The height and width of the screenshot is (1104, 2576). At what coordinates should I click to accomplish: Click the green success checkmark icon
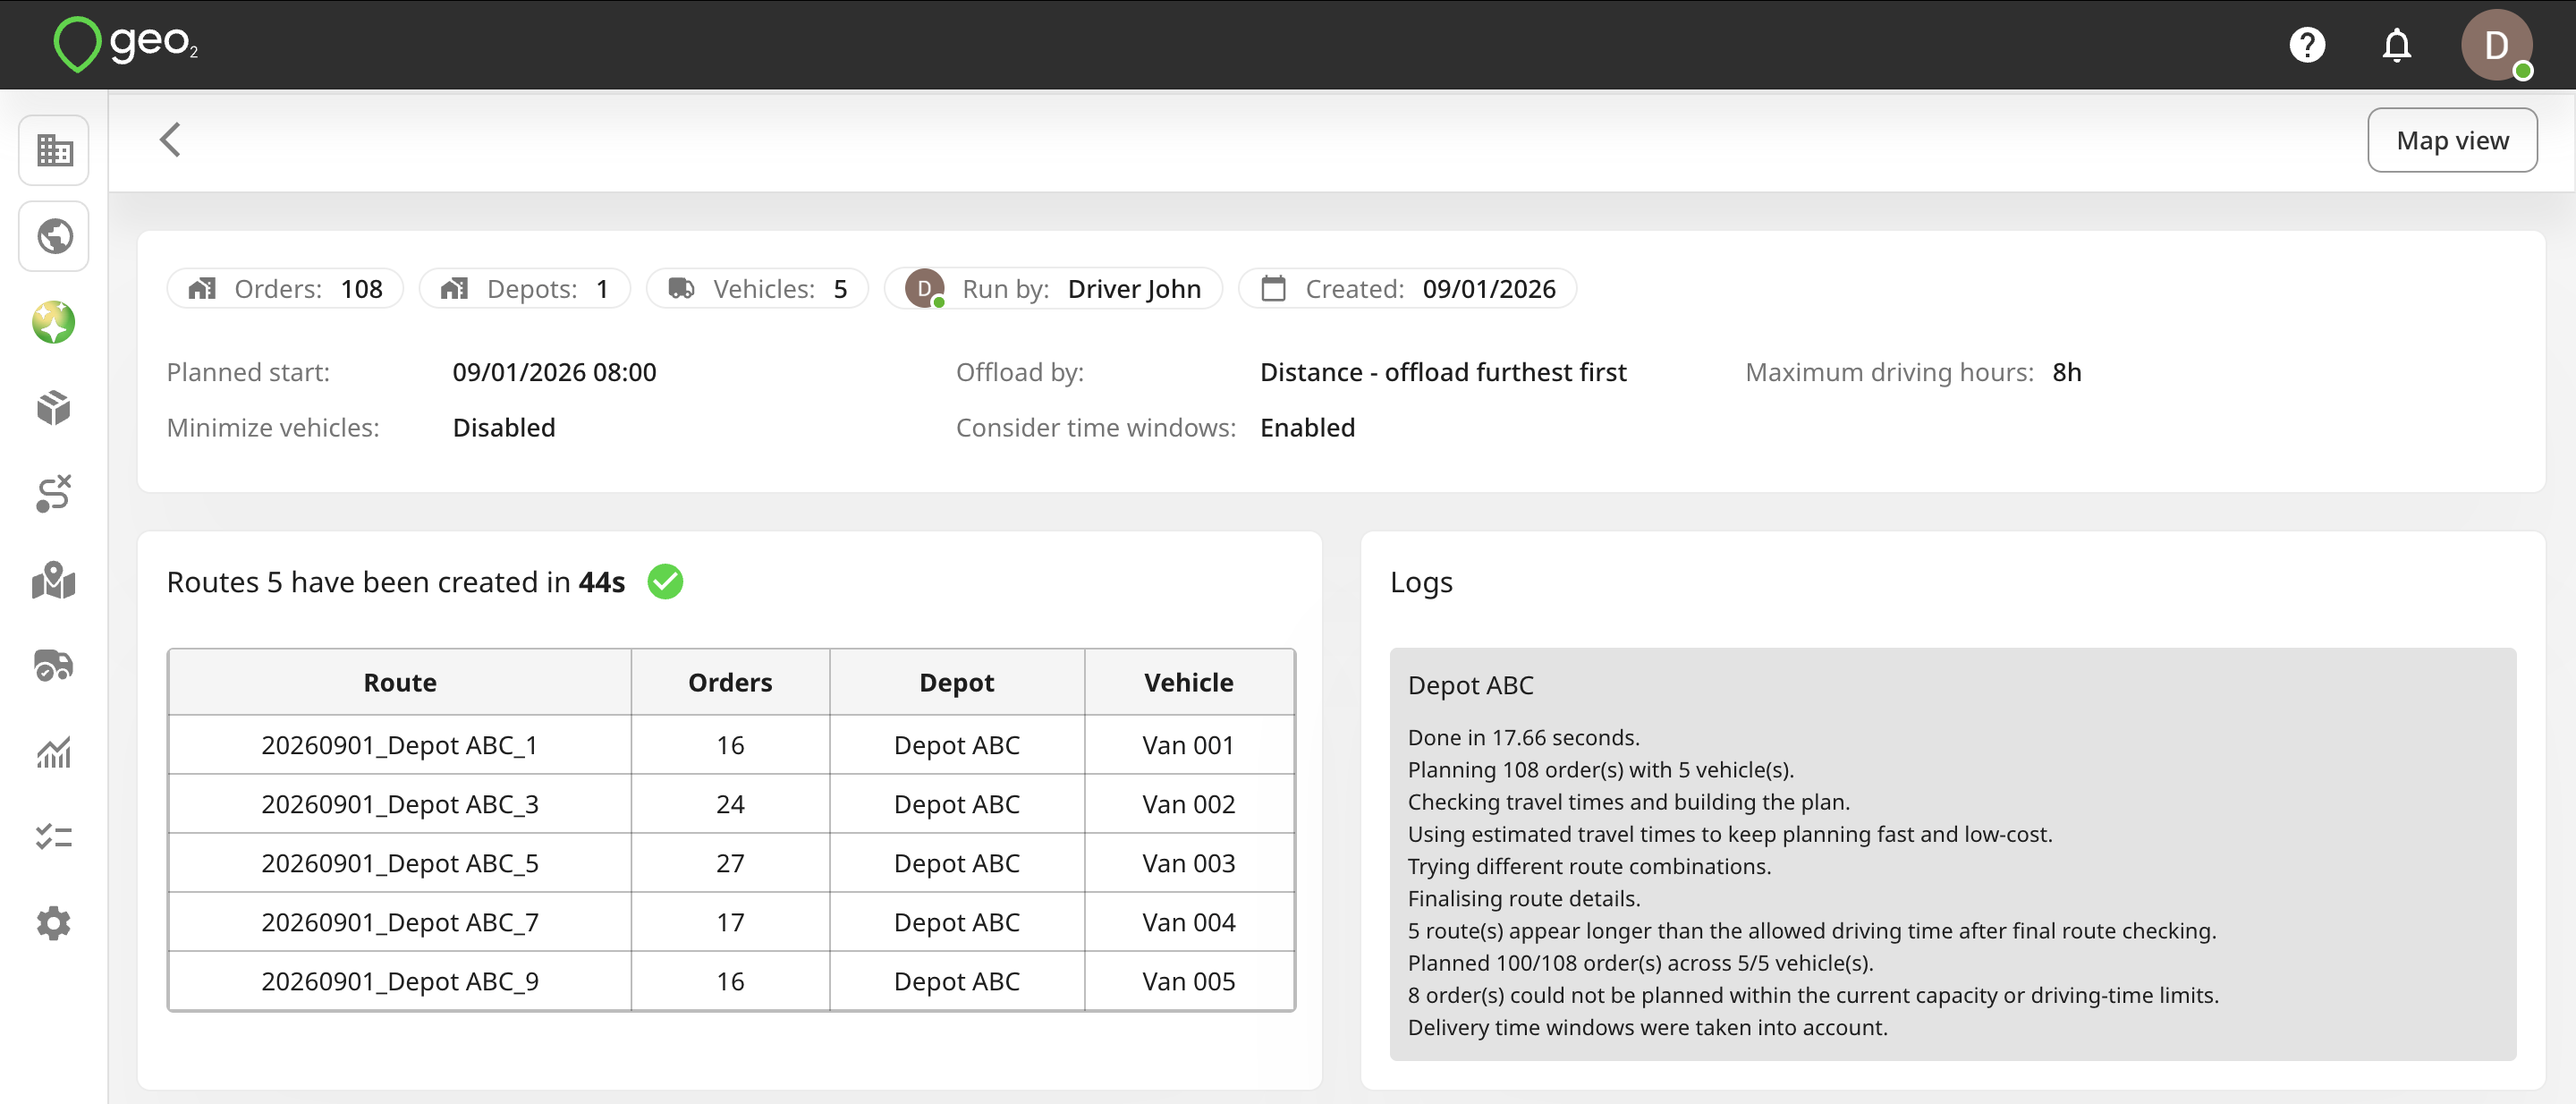pyautogui.click(x=665, y=582)
